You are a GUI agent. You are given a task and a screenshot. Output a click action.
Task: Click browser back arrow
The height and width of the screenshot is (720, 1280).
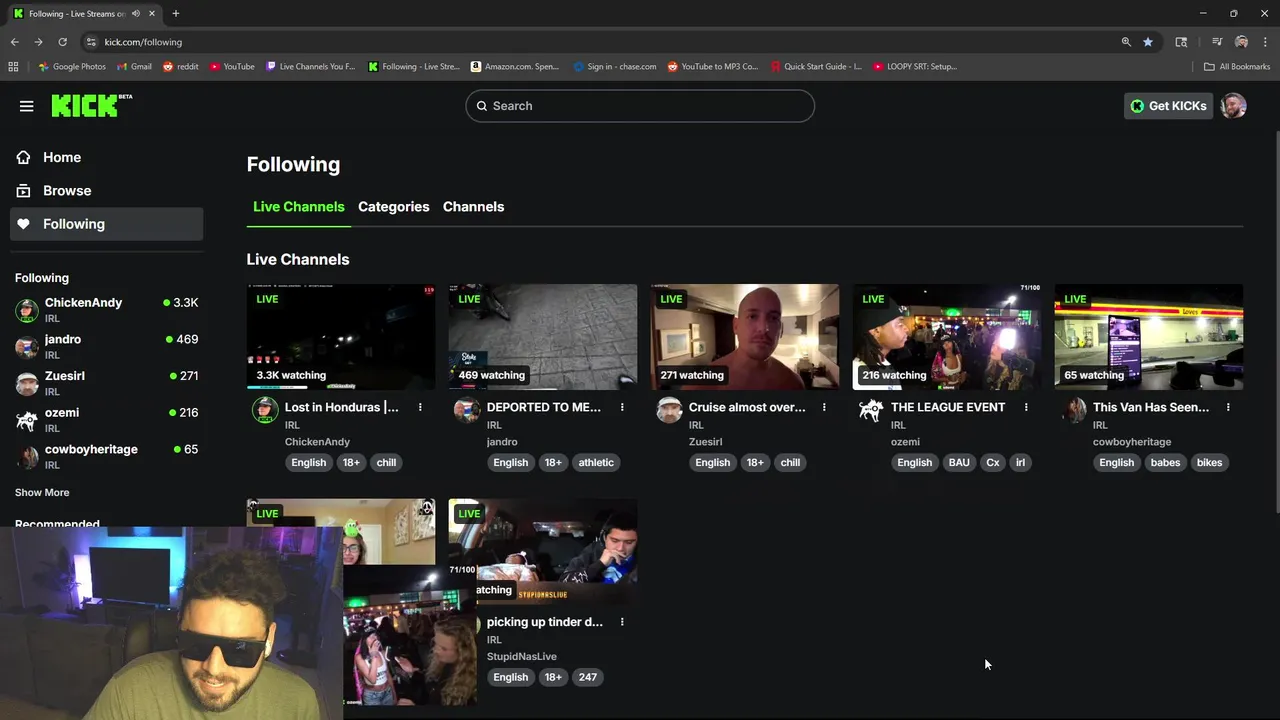click(14, 42)
